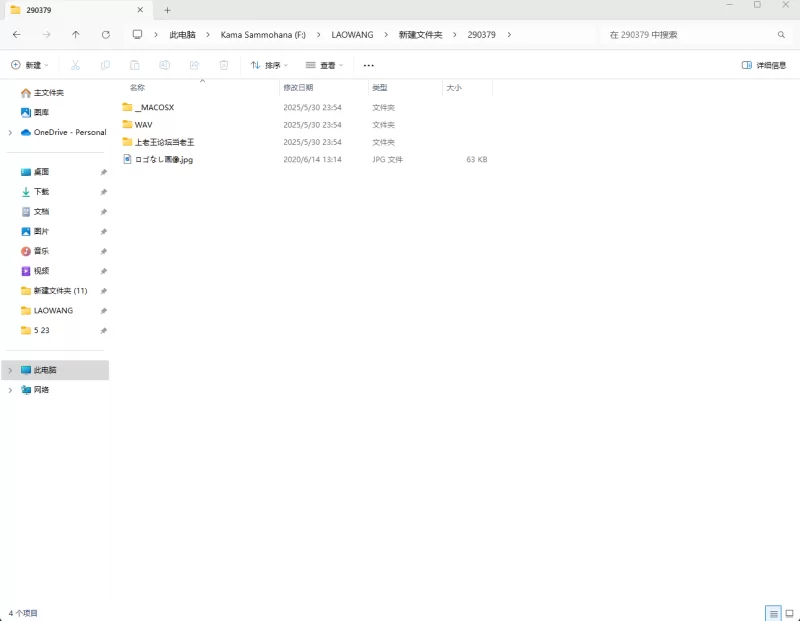
Task: Sort by 名称 column header
Action: pyautogui.click(x=137, y=88)
